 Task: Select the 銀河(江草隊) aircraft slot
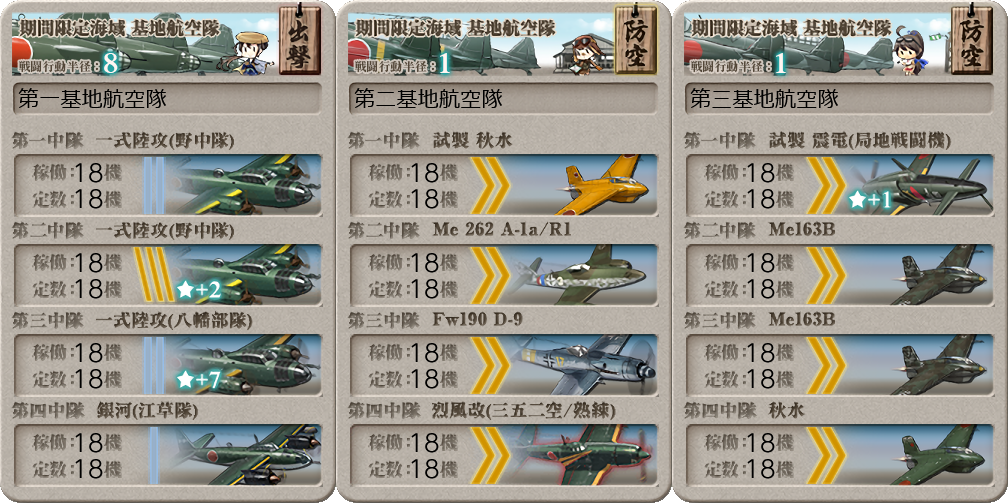[x=167, y=455]
